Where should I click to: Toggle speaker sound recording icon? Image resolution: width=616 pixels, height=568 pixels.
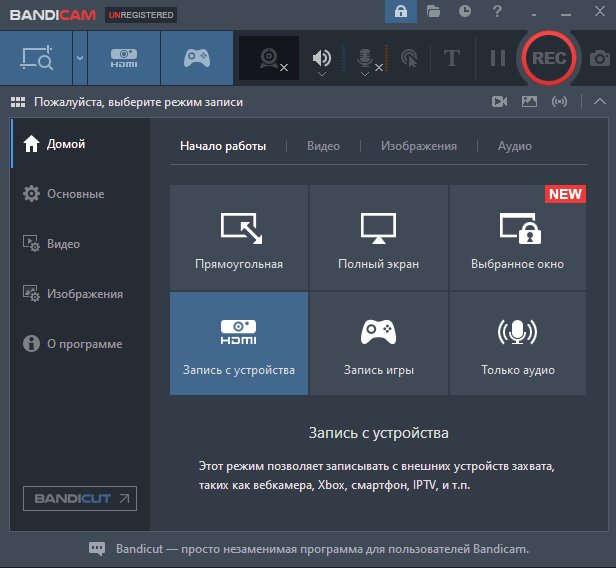coord(321,57)
